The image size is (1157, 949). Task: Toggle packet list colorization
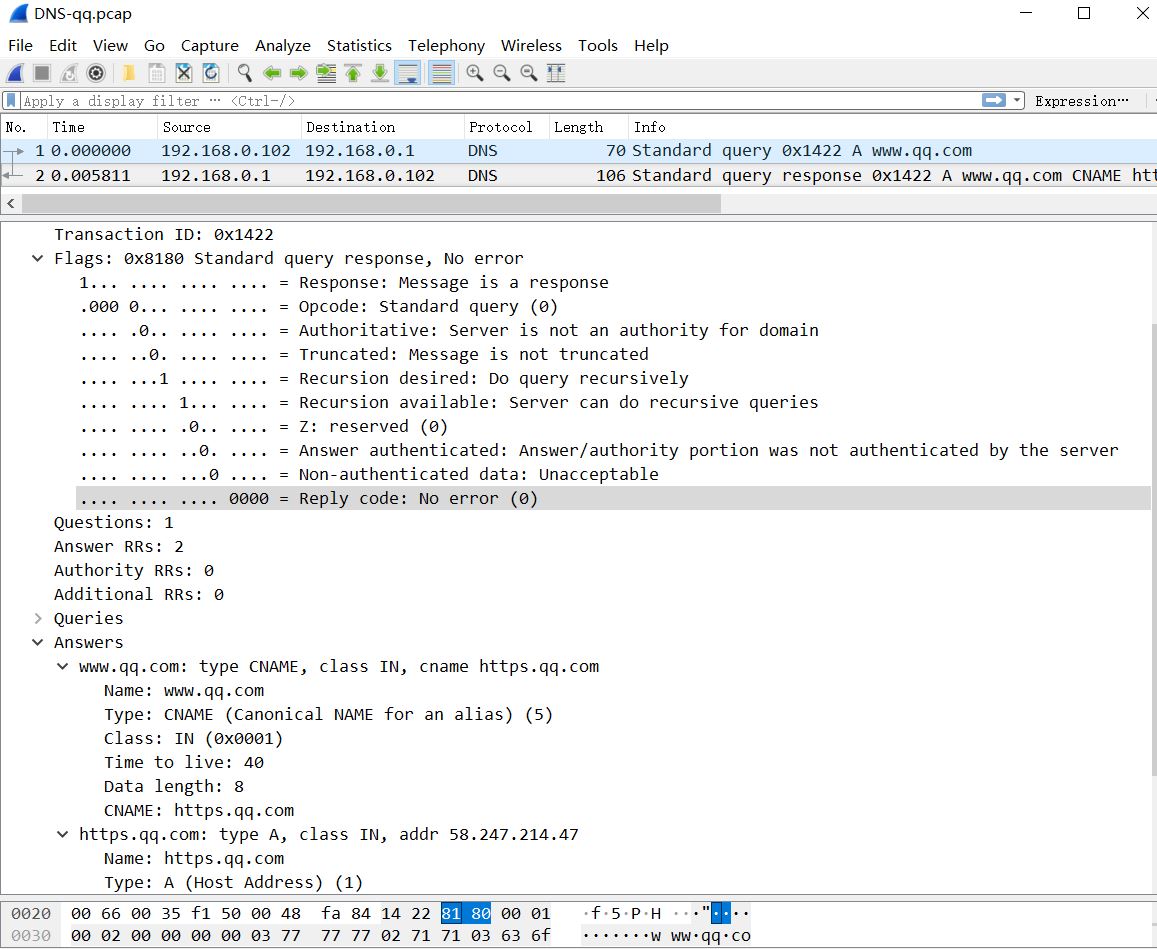441,73
